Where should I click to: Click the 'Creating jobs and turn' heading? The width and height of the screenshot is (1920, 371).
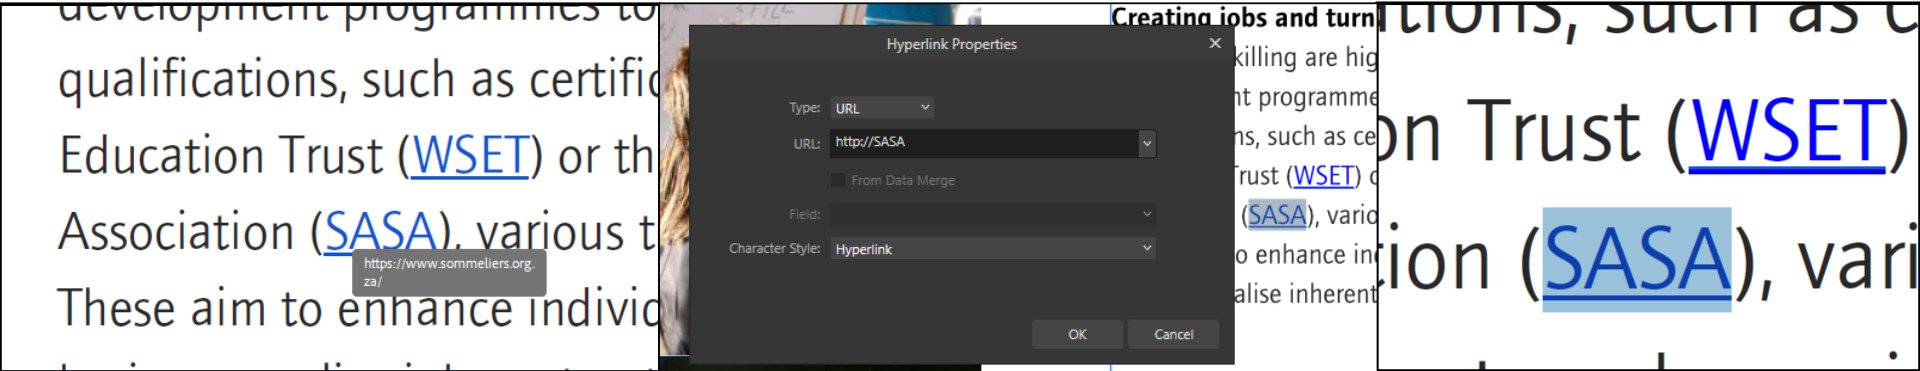point(1244,17)
